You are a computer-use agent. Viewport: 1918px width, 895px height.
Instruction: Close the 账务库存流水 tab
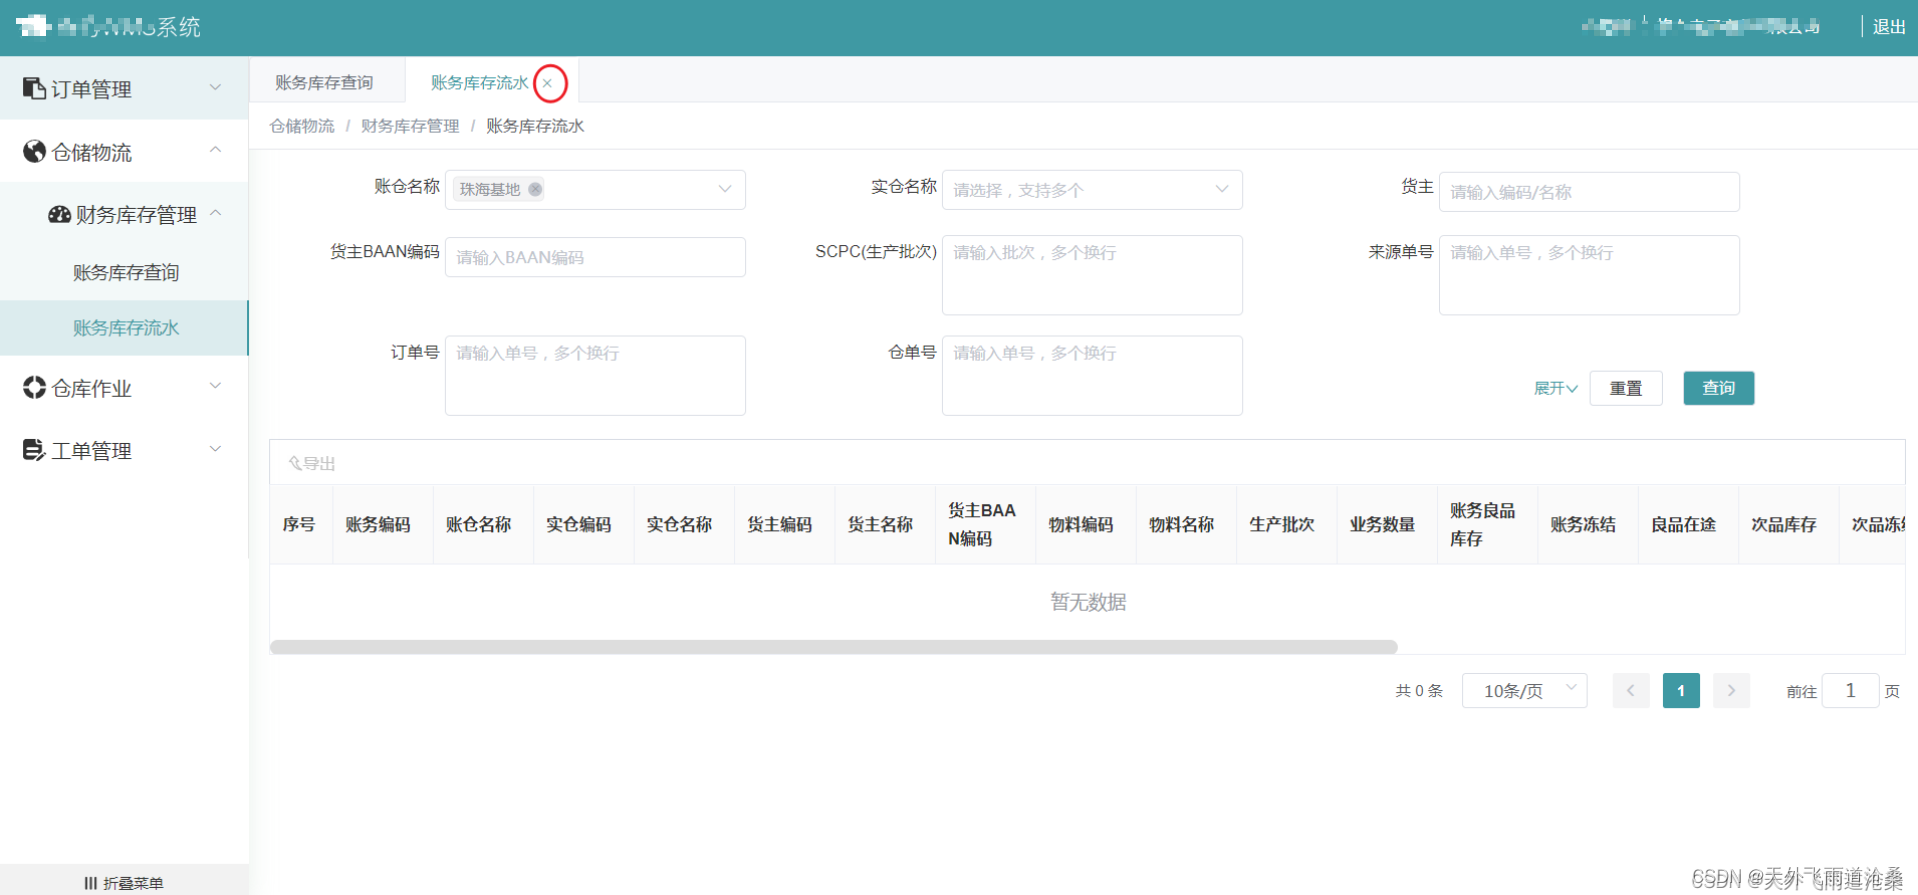(548, 83)
